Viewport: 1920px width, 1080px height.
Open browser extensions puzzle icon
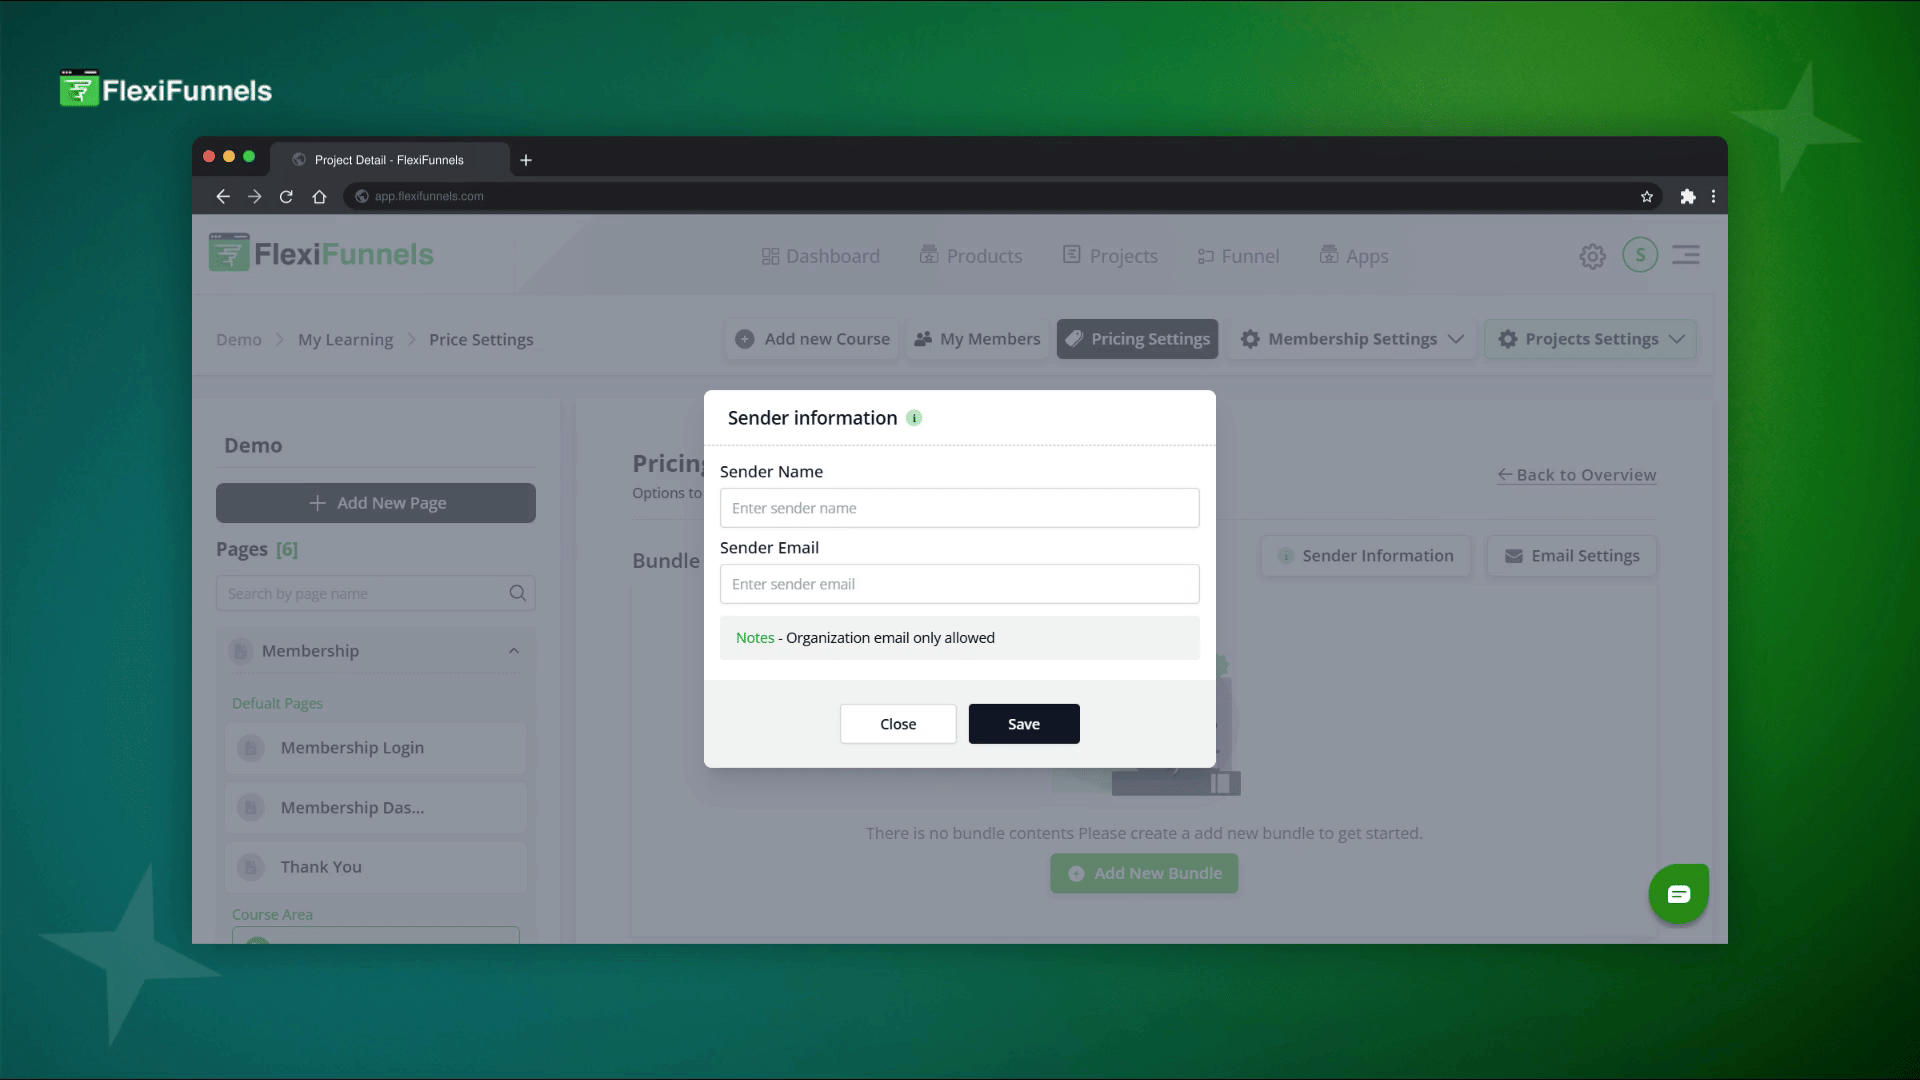(1688, 197)
